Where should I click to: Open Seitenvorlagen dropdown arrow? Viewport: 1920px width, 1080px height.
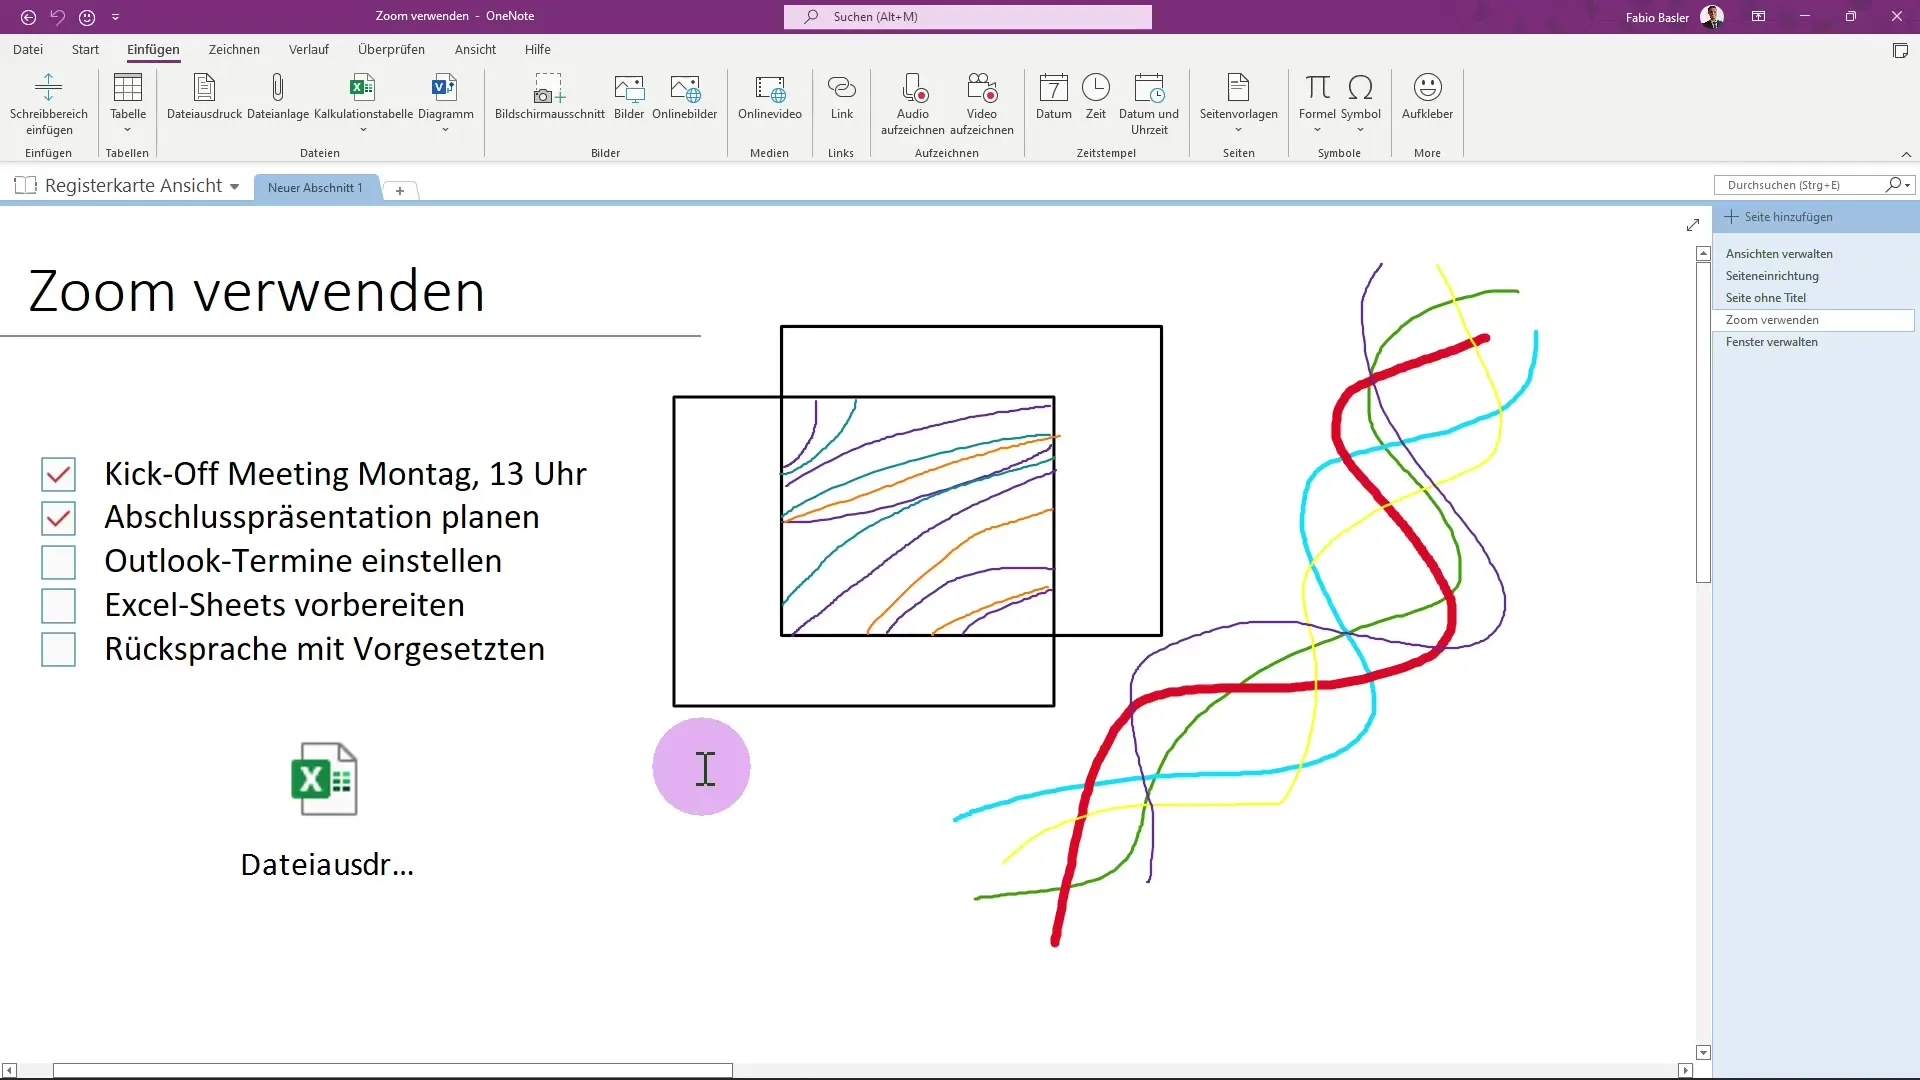coord(1238,130)
